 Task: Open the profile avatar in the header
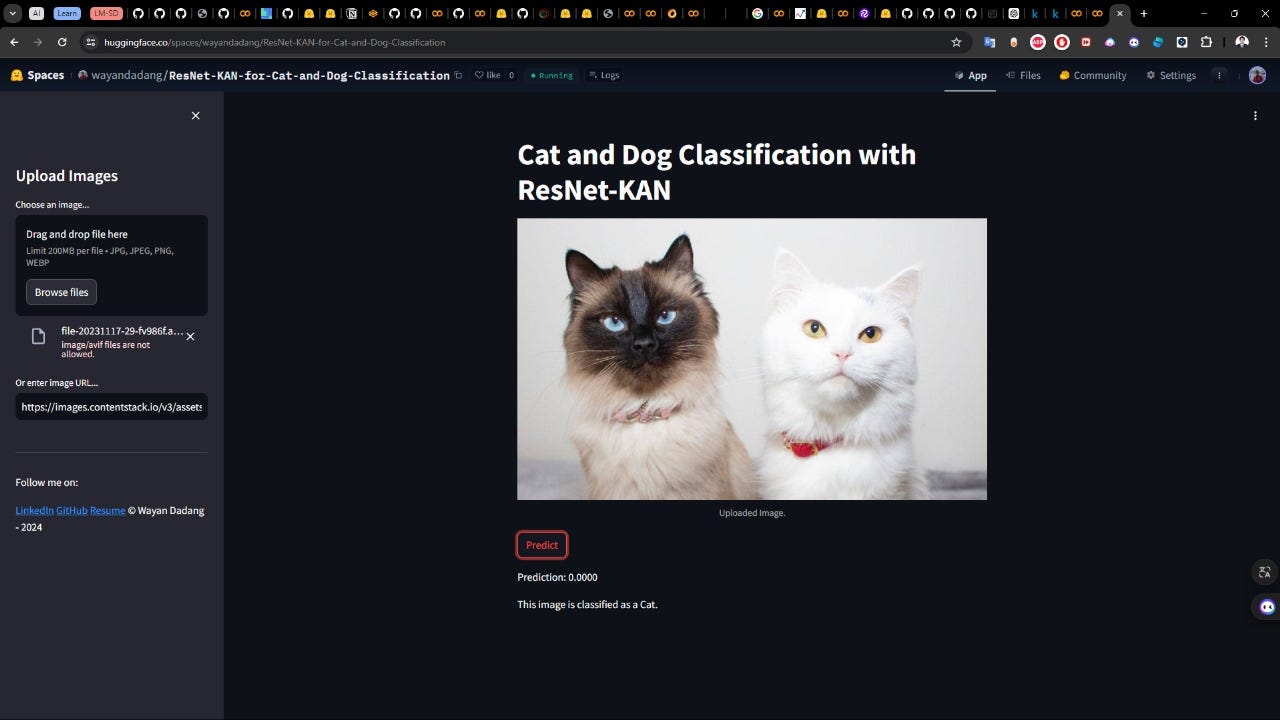coord(1257,75)
